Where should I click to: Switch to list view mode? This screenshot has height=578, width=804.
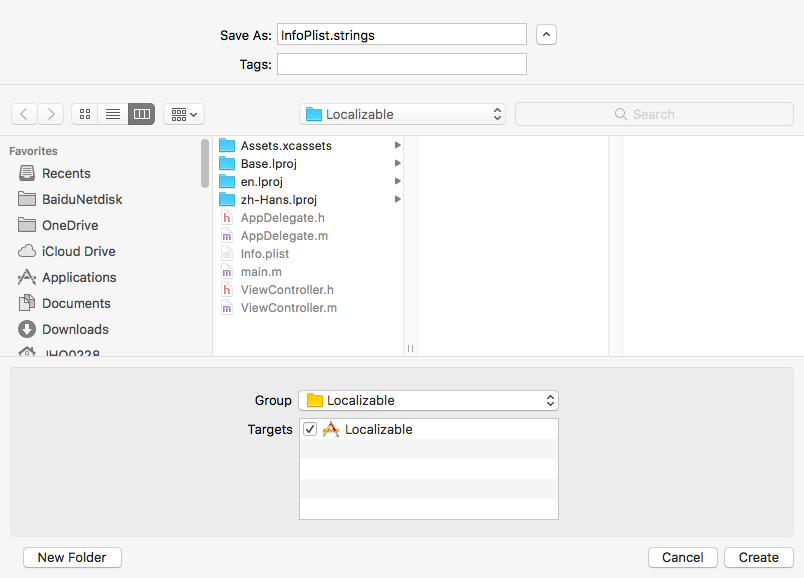point(112,113)
